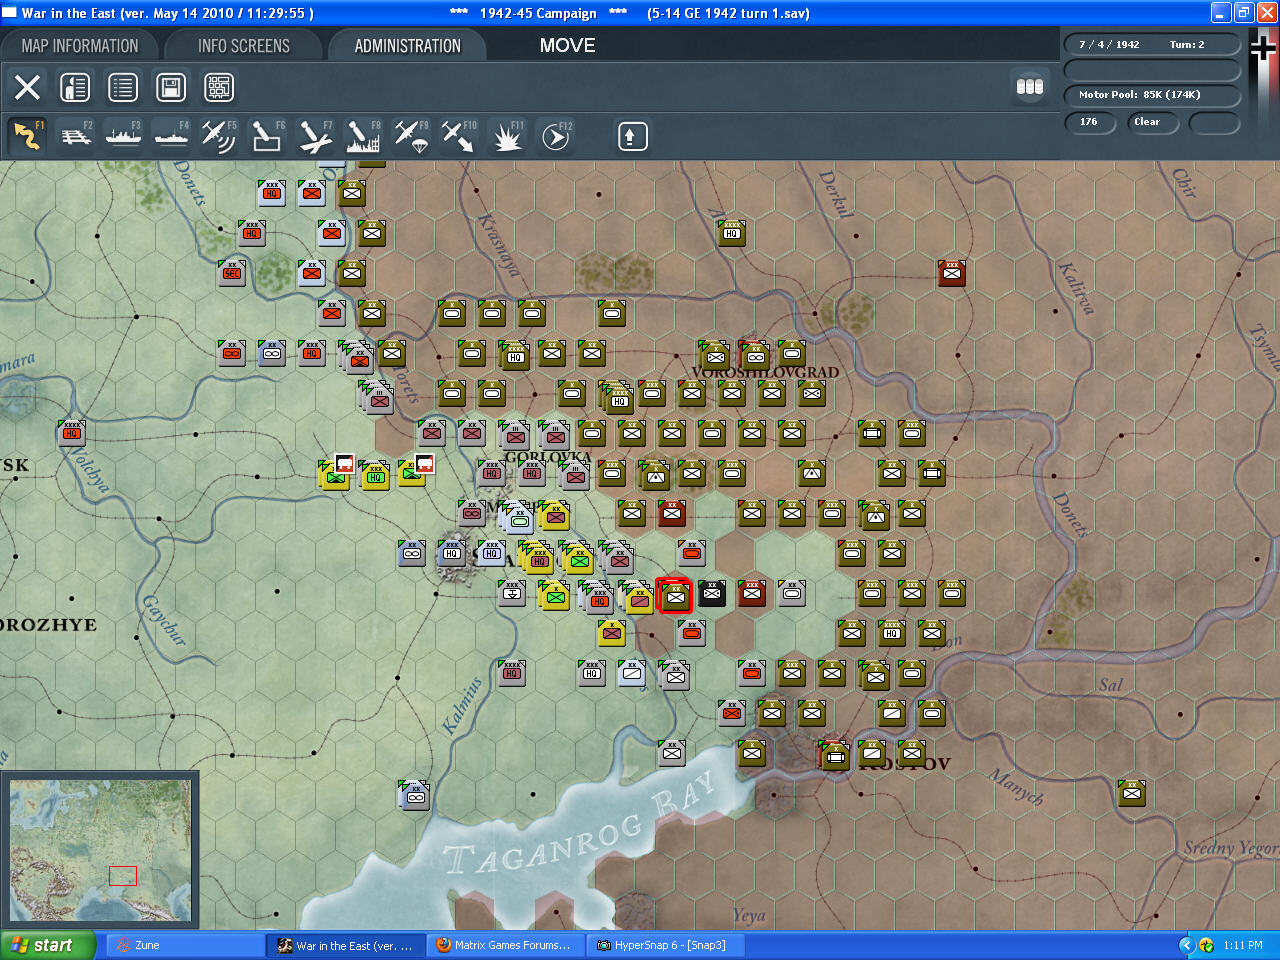Click the War in the East taskbar button
The image size is (1280, 960).
345,945
